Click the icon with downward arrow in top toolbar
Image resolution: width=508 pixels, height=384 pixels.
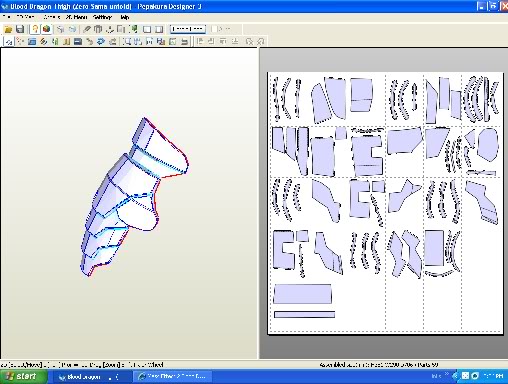click(x=110, y=29)
